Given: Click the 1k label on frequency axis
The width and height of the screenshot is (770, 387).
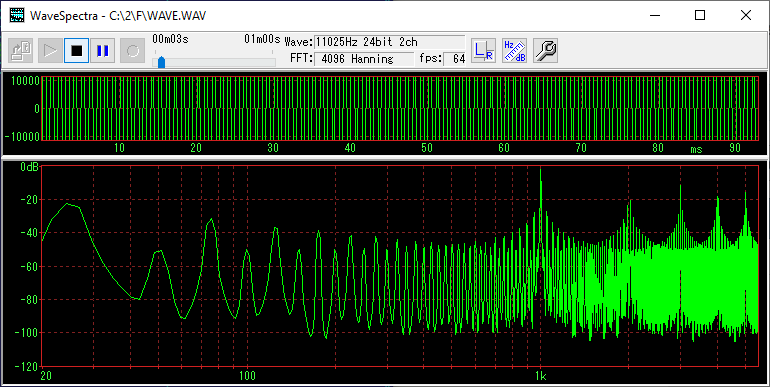Looking at the screenshot, I should tap(540, 377).
